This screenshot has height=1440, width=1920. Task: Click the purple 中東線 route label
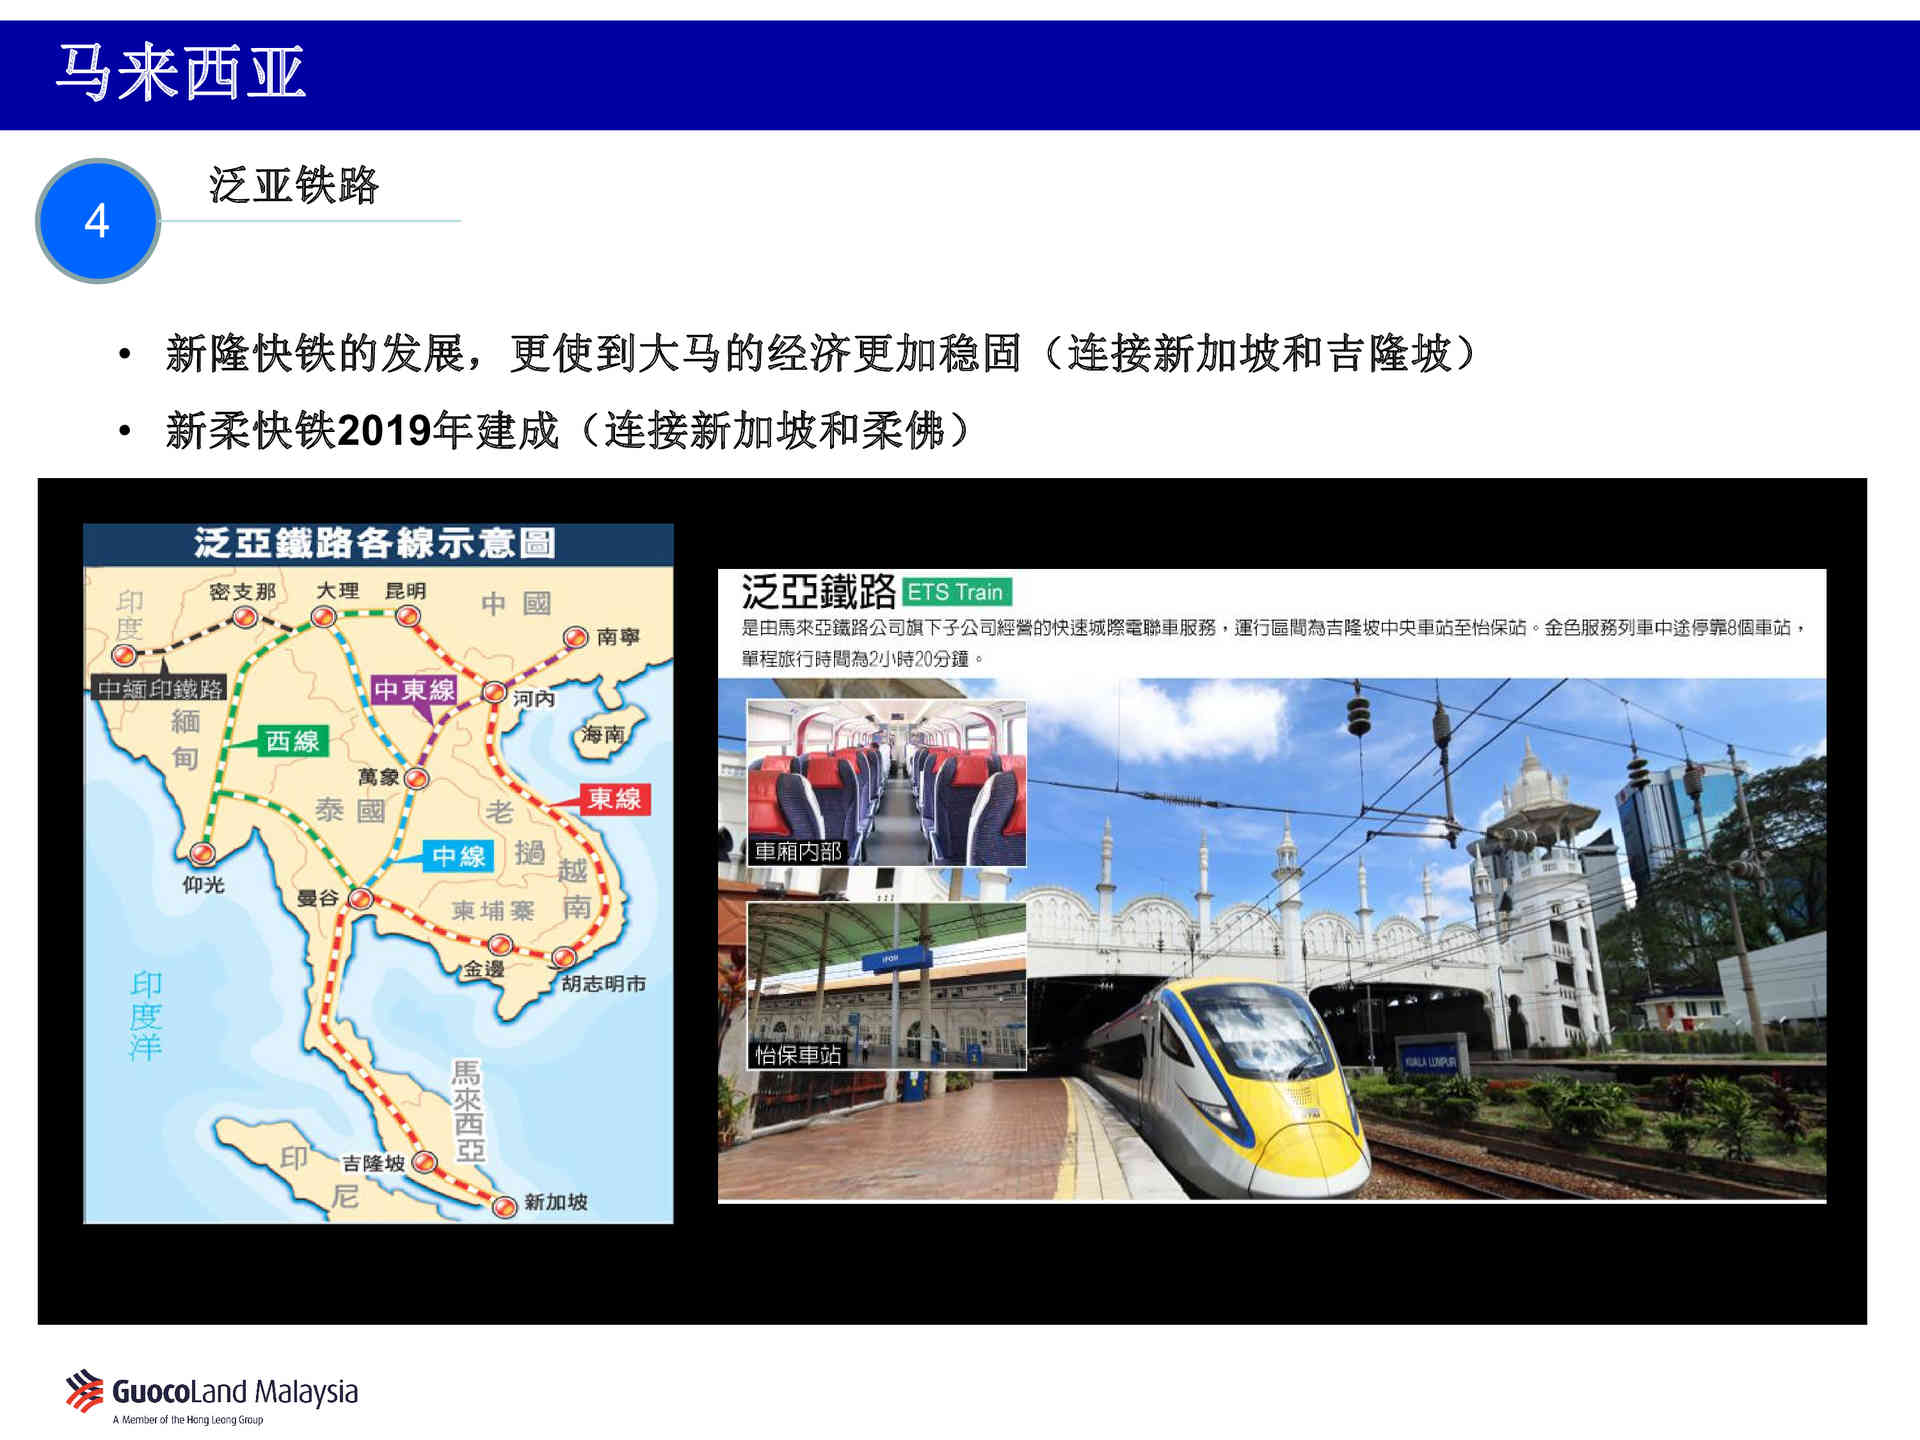414,690
